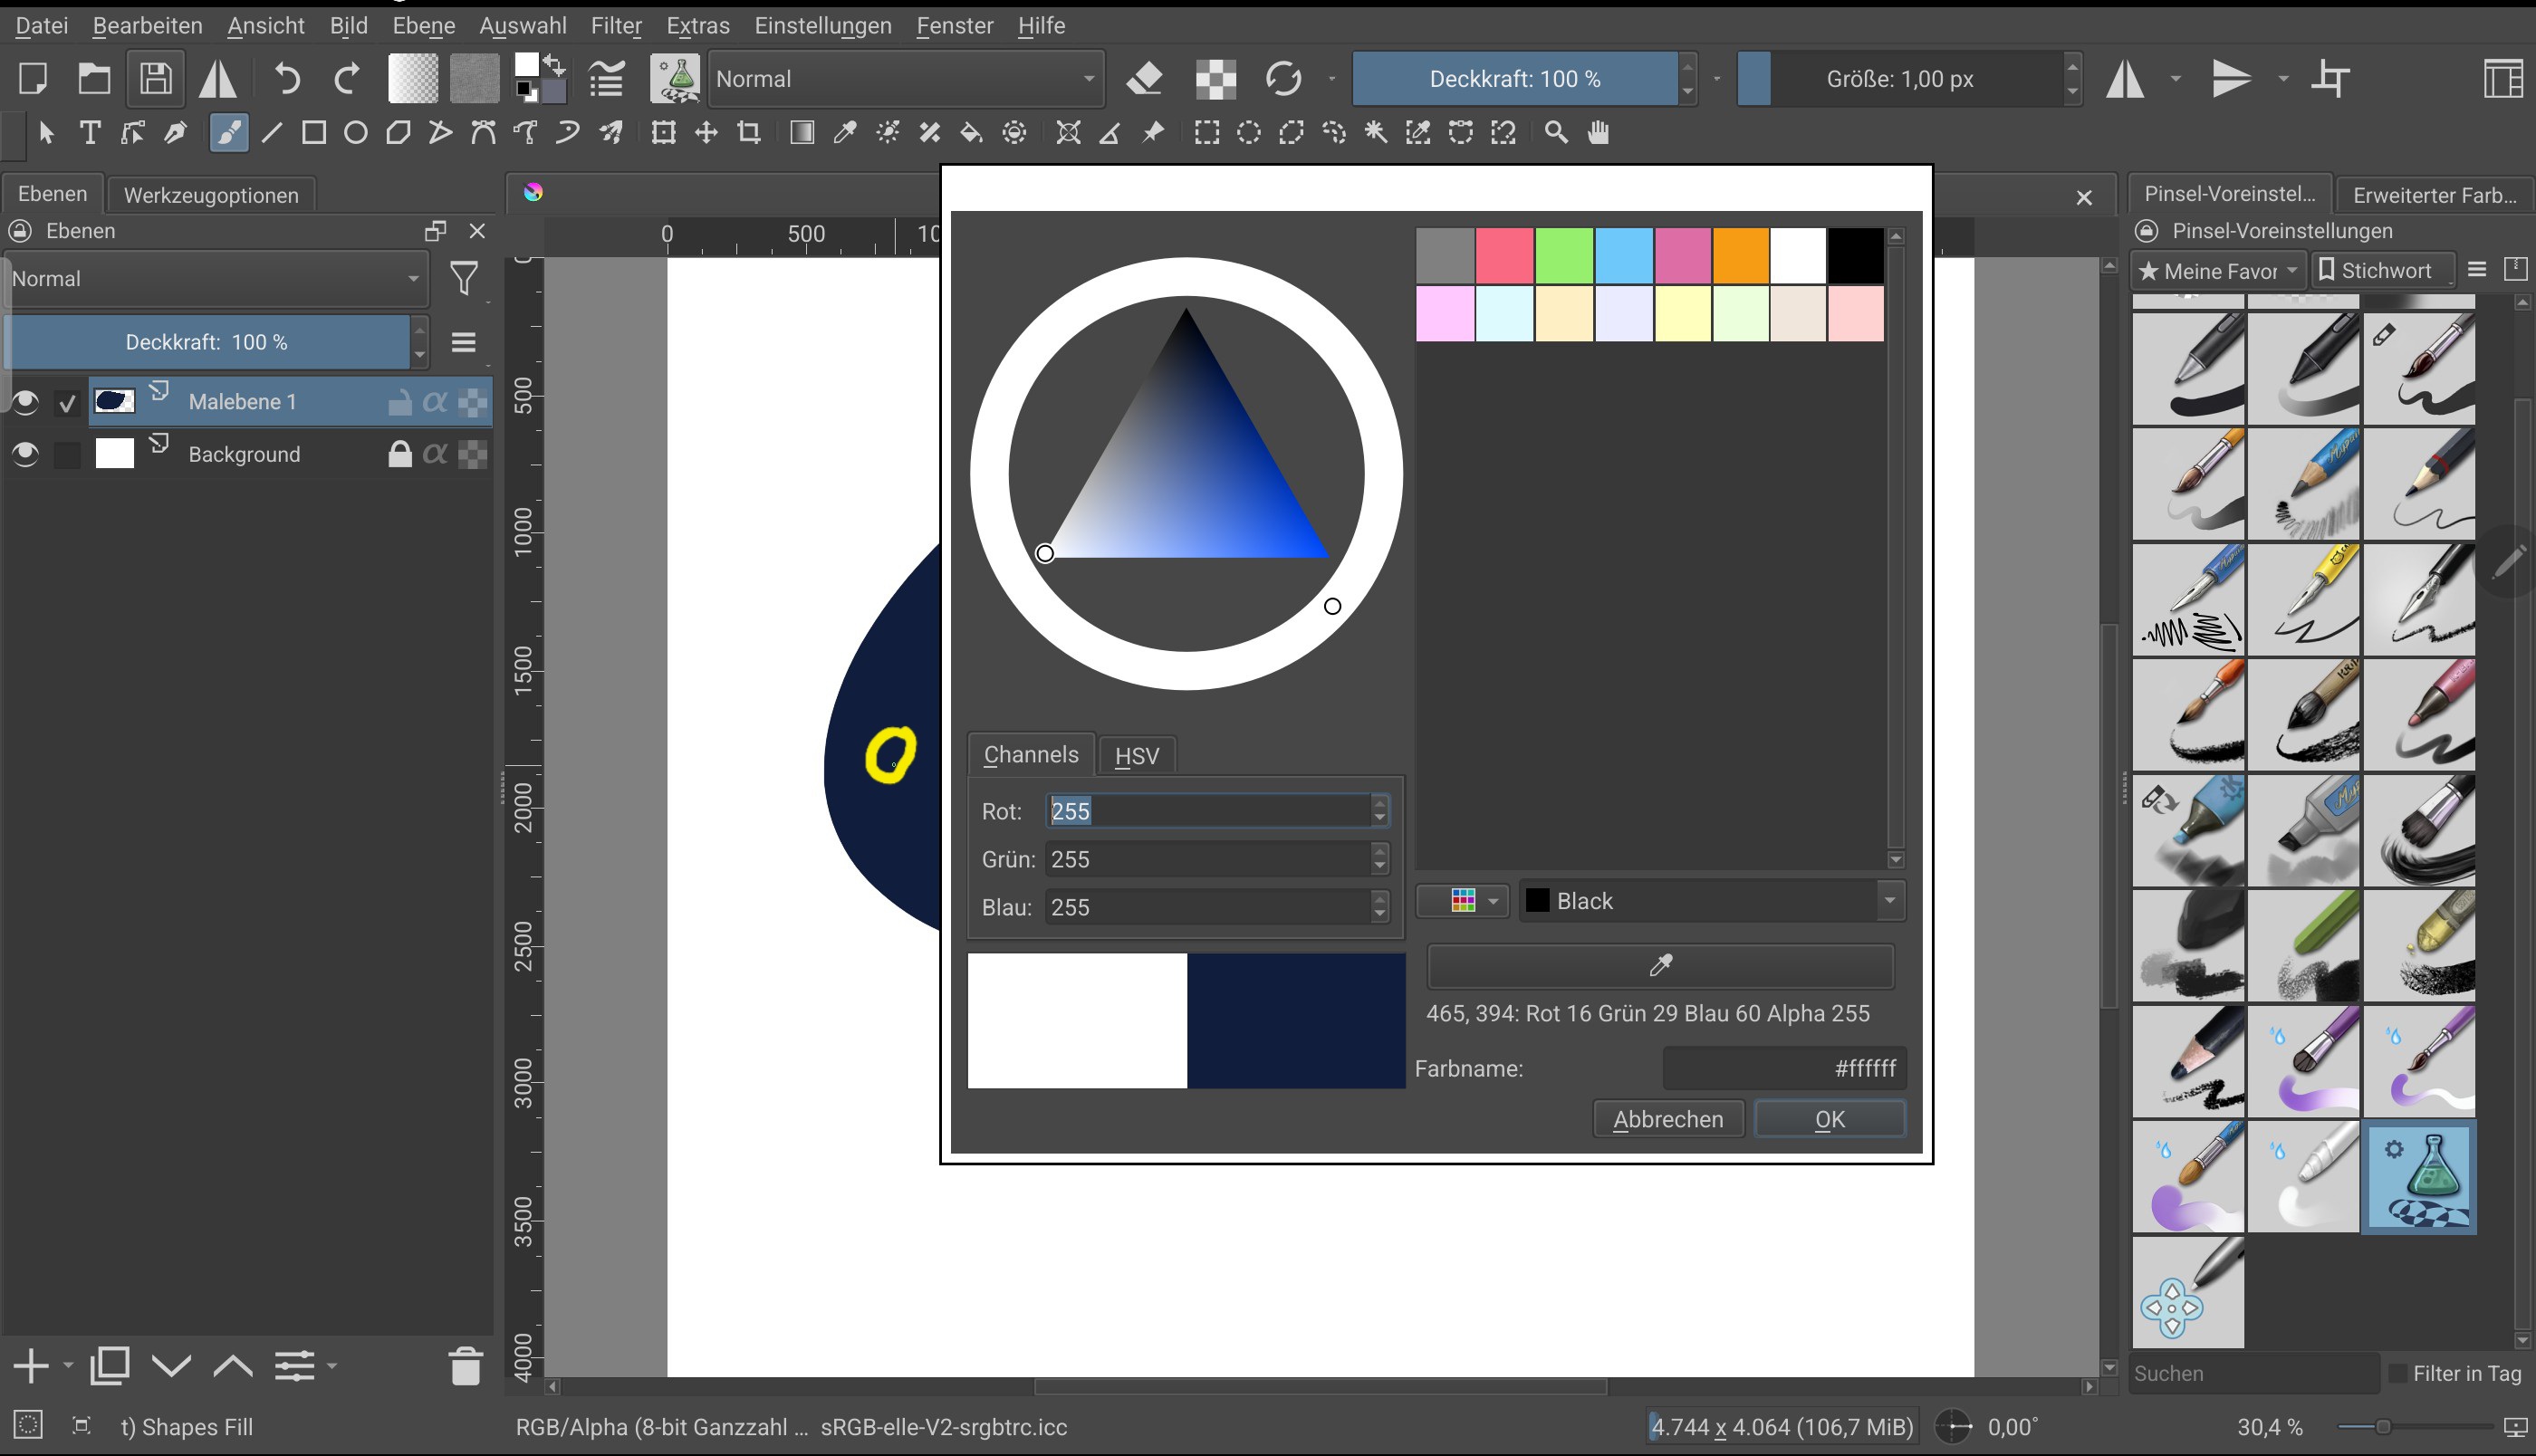
Task: Delete layer with trash icon
Action: 465,1366
